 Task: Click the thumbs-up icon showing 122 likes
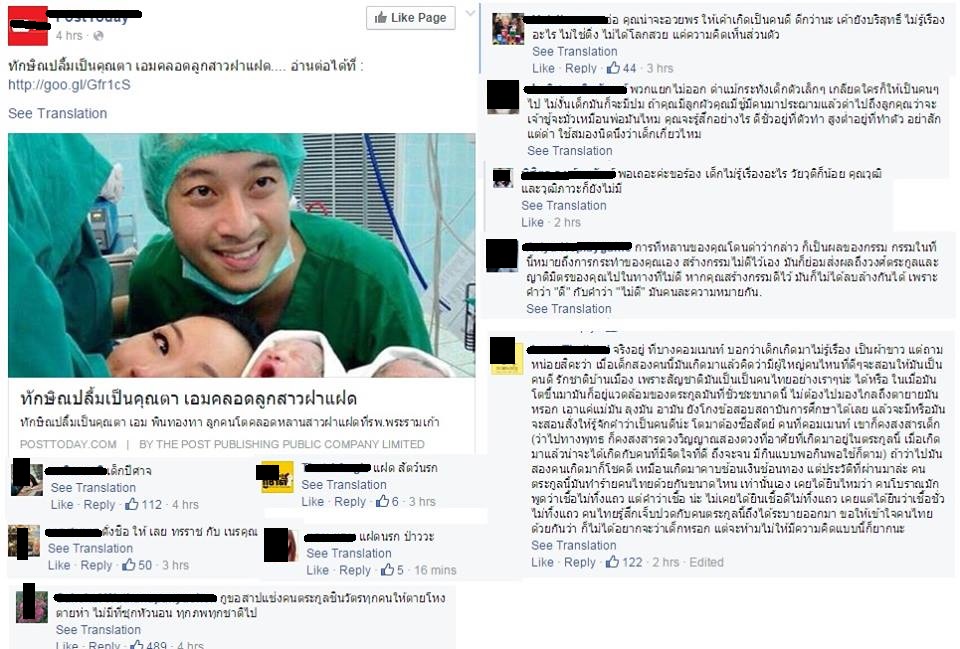point(612,562)
